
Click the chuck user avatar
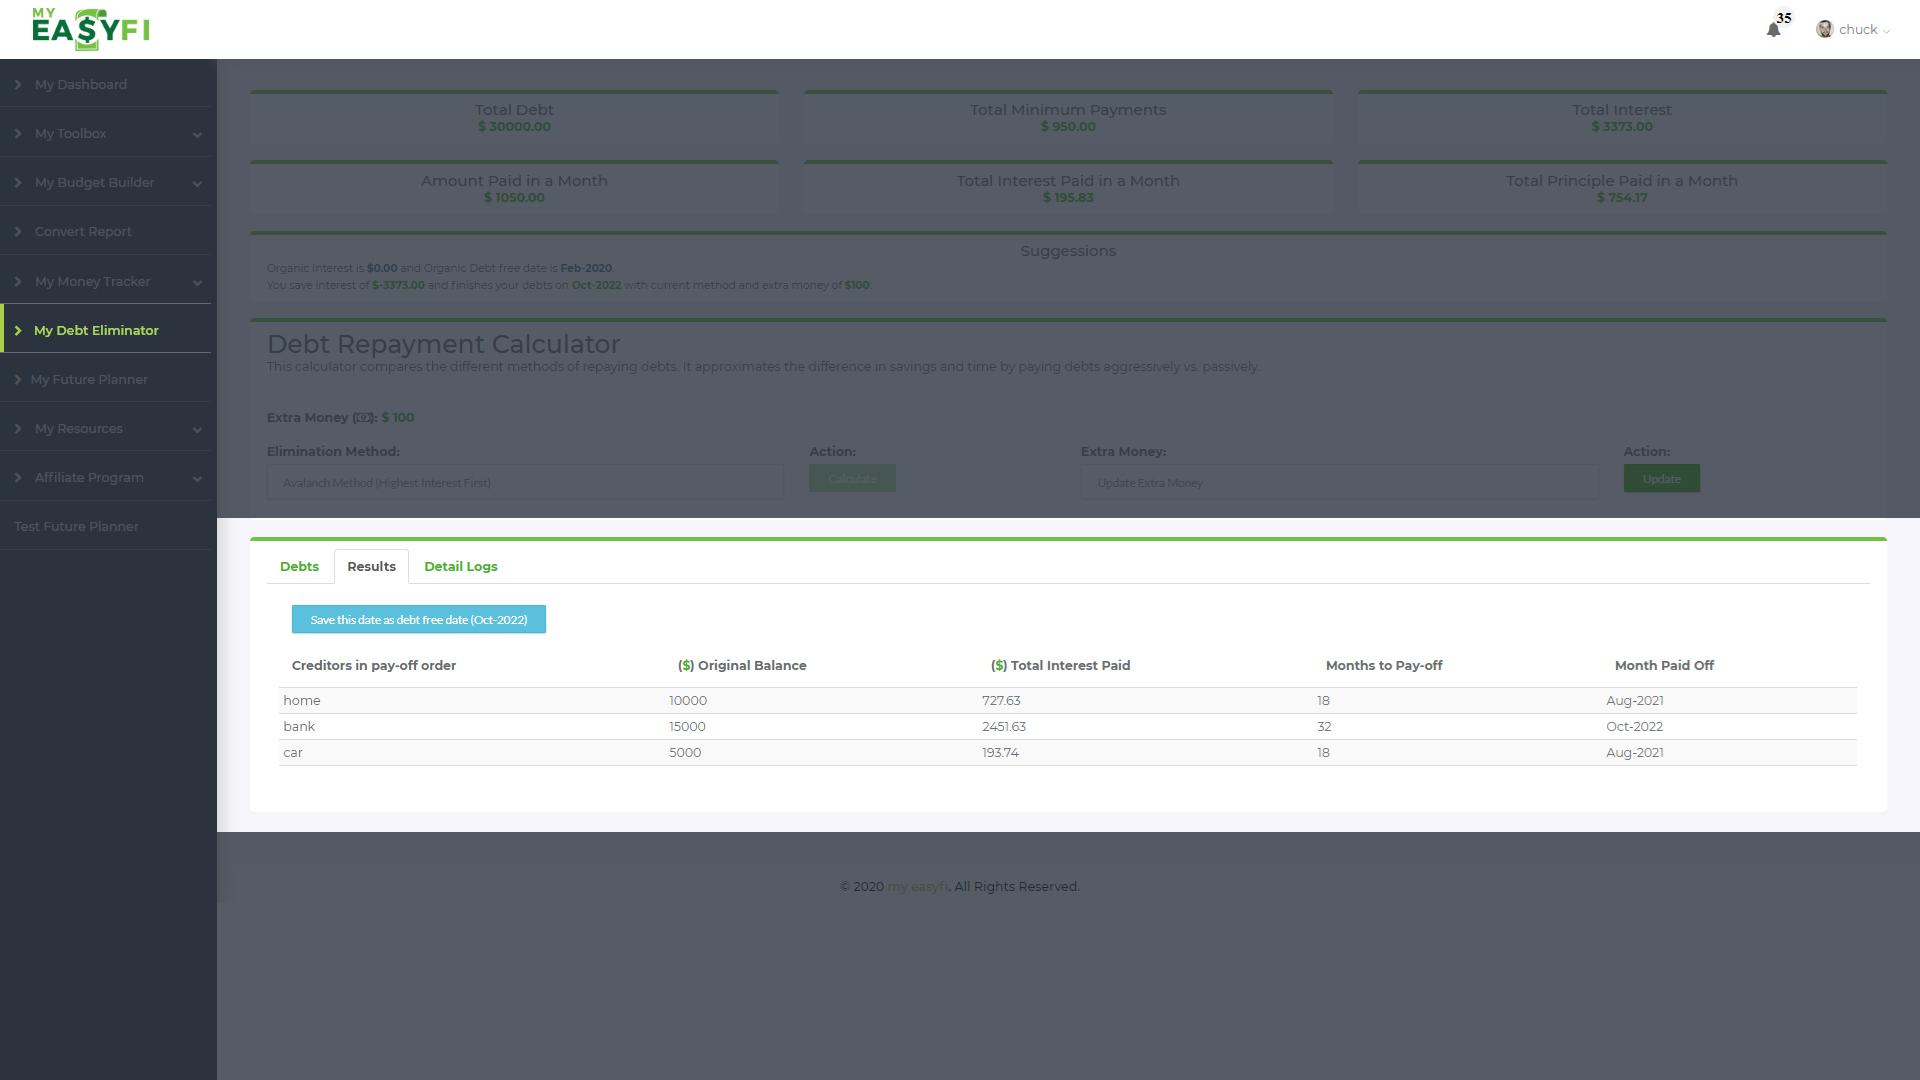[1824, 29]
